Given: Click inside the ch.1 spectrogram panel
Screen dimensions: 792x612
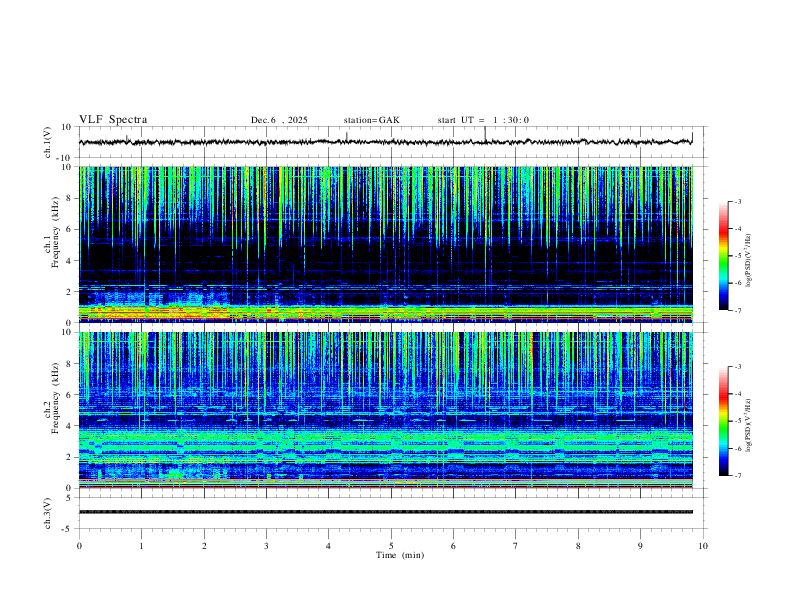Looking at the screenshot, I should [x=385, y=244].
